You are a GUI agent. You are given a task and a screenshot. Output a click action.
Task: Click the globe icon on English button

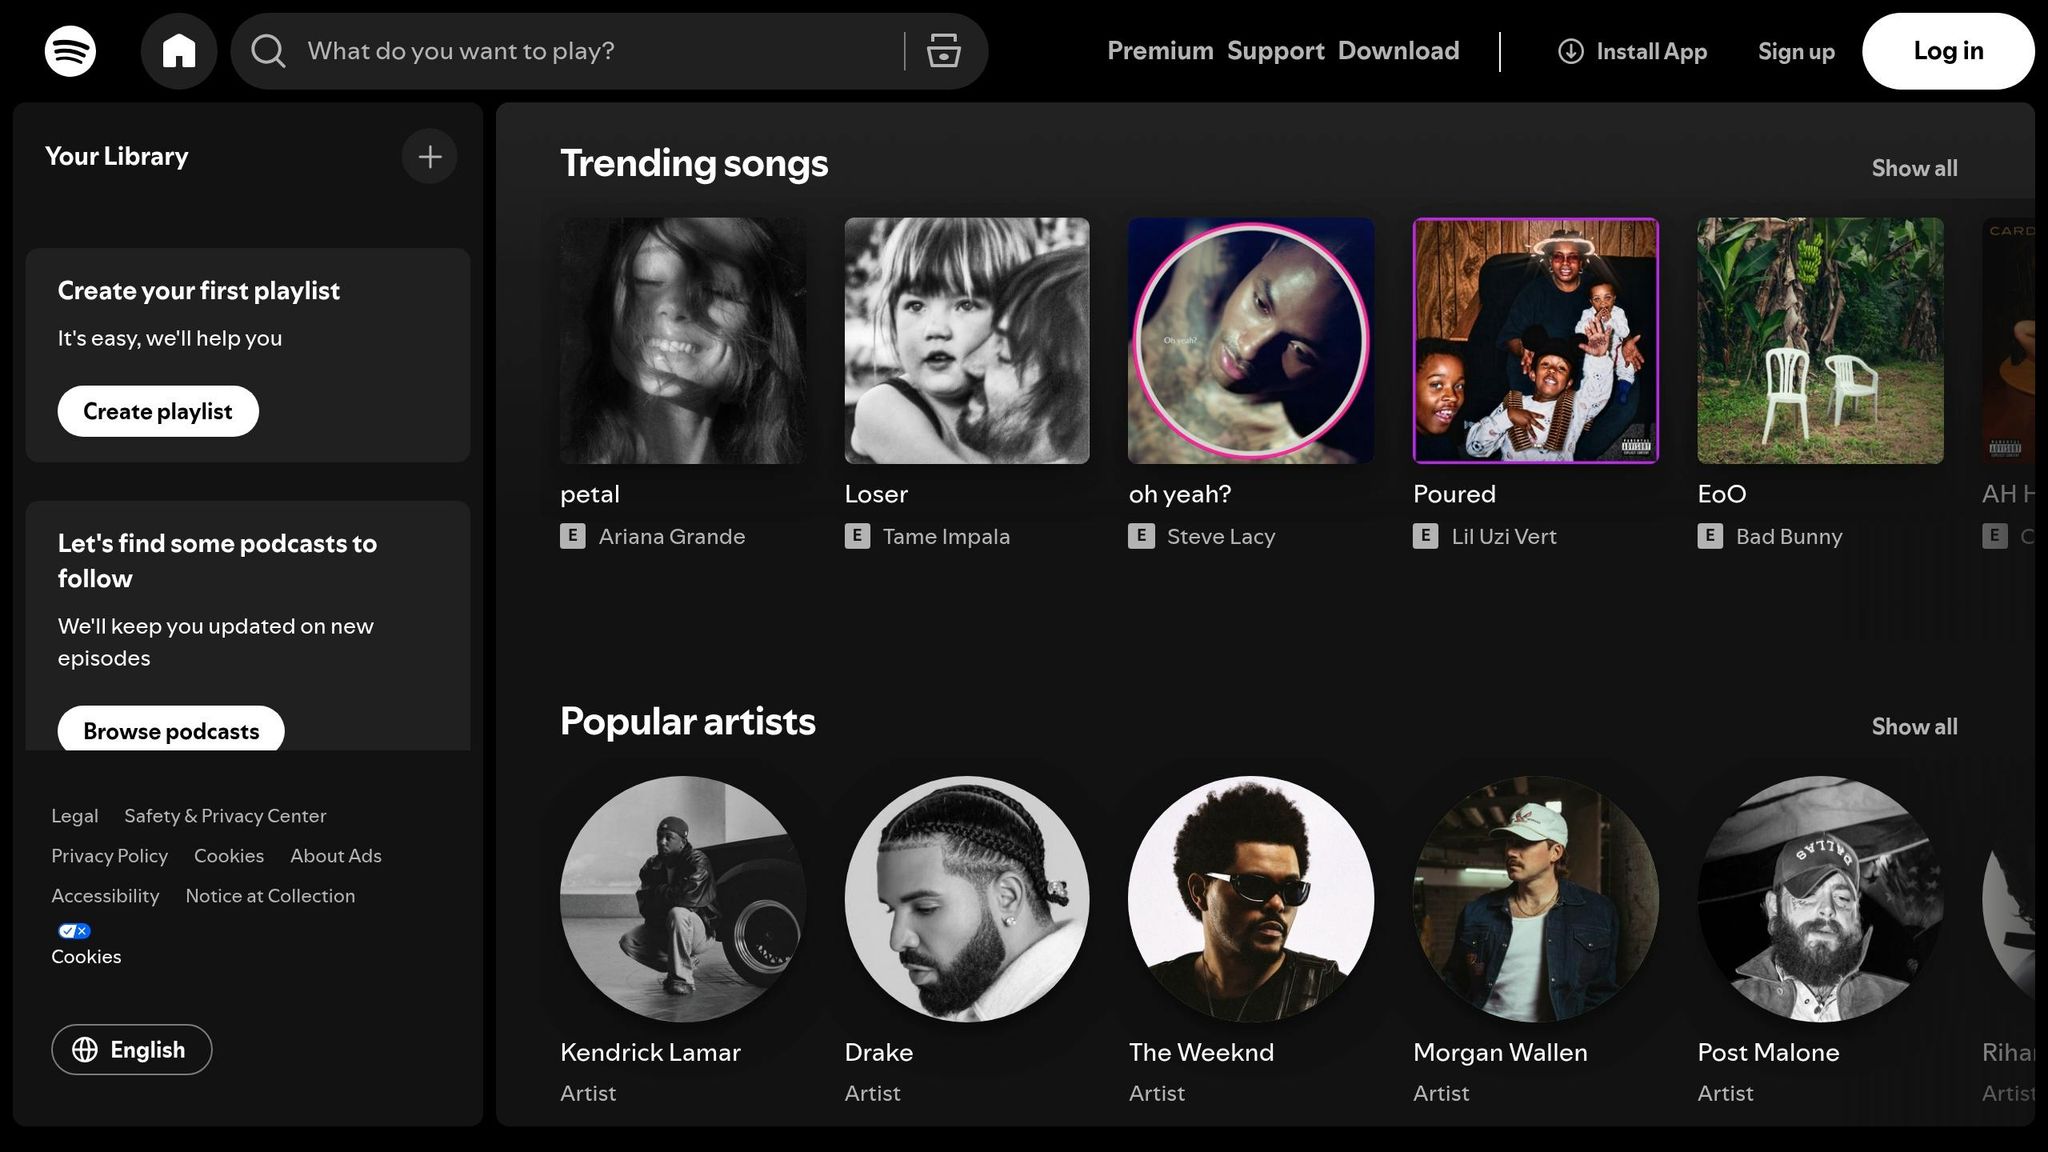click(85, 1049)
